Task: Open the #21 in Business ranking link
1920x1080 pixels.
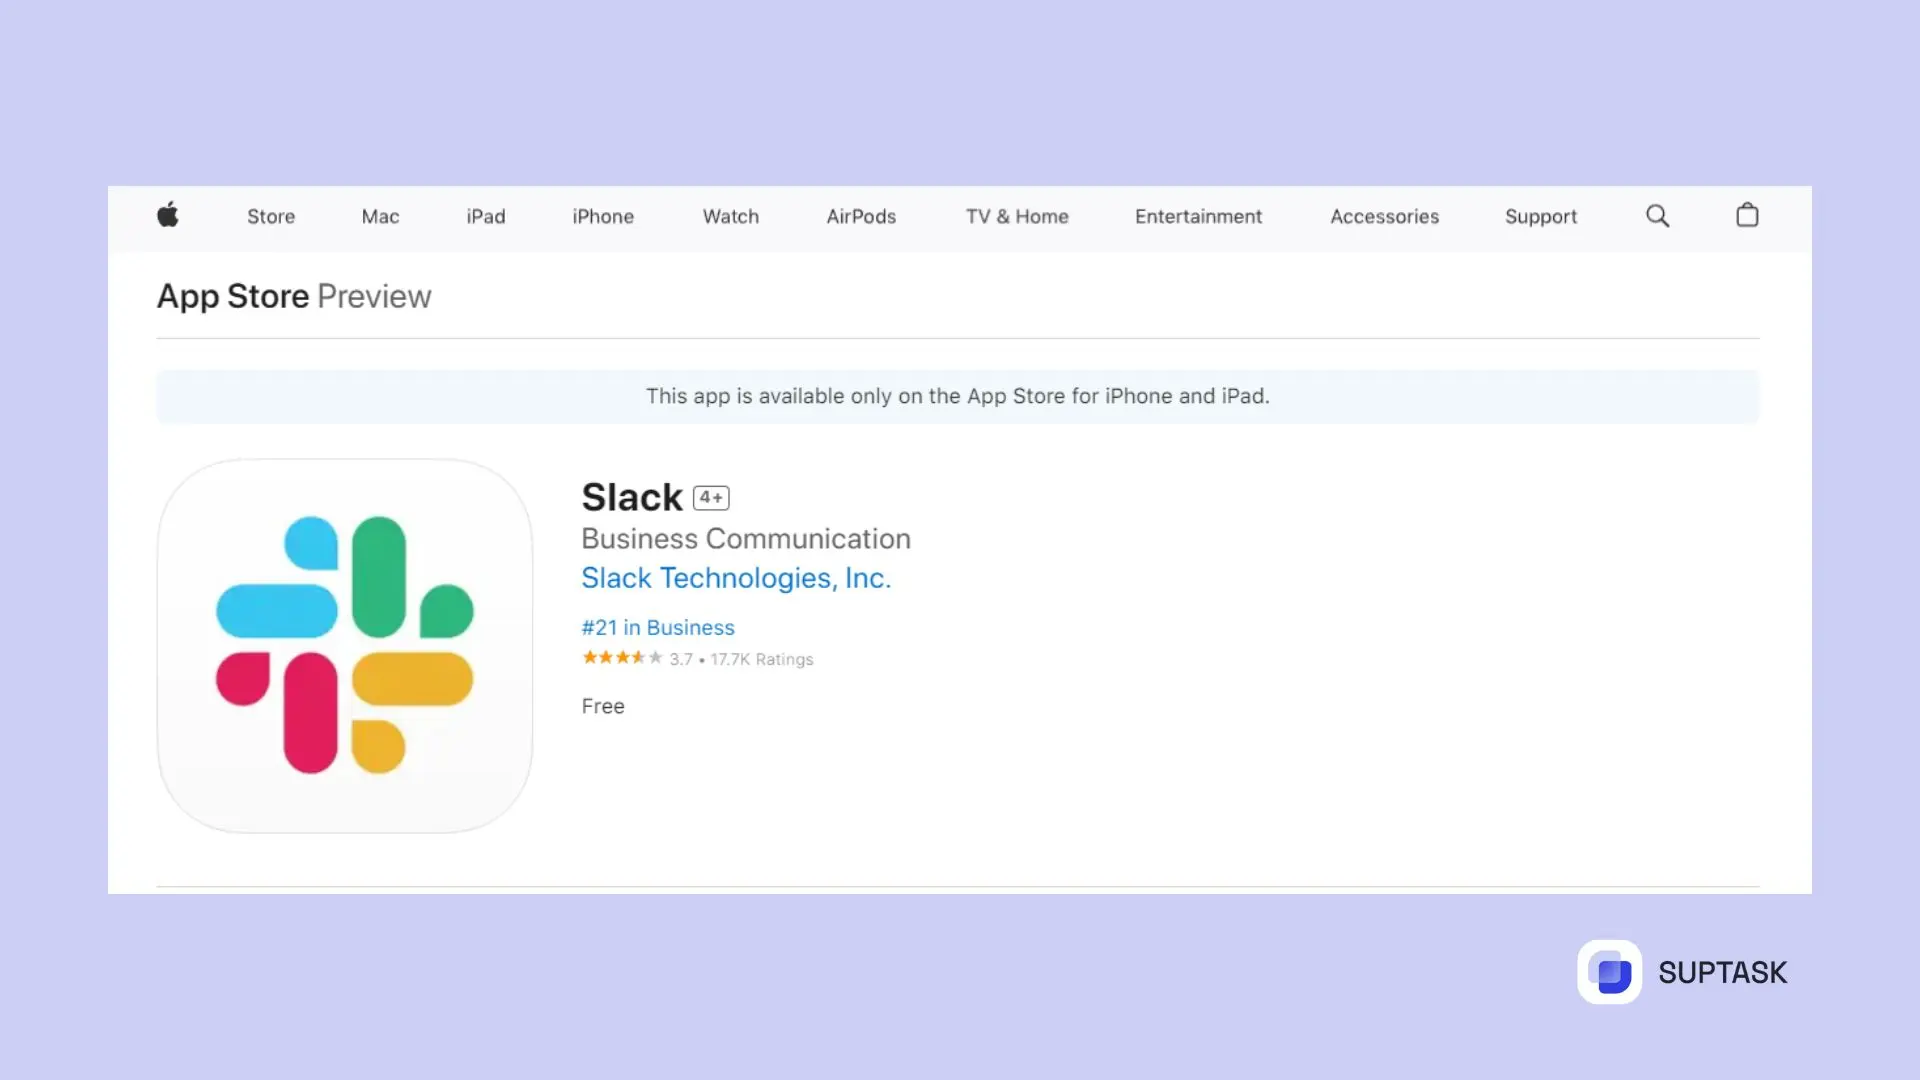Action: click(x=658, y=627)
